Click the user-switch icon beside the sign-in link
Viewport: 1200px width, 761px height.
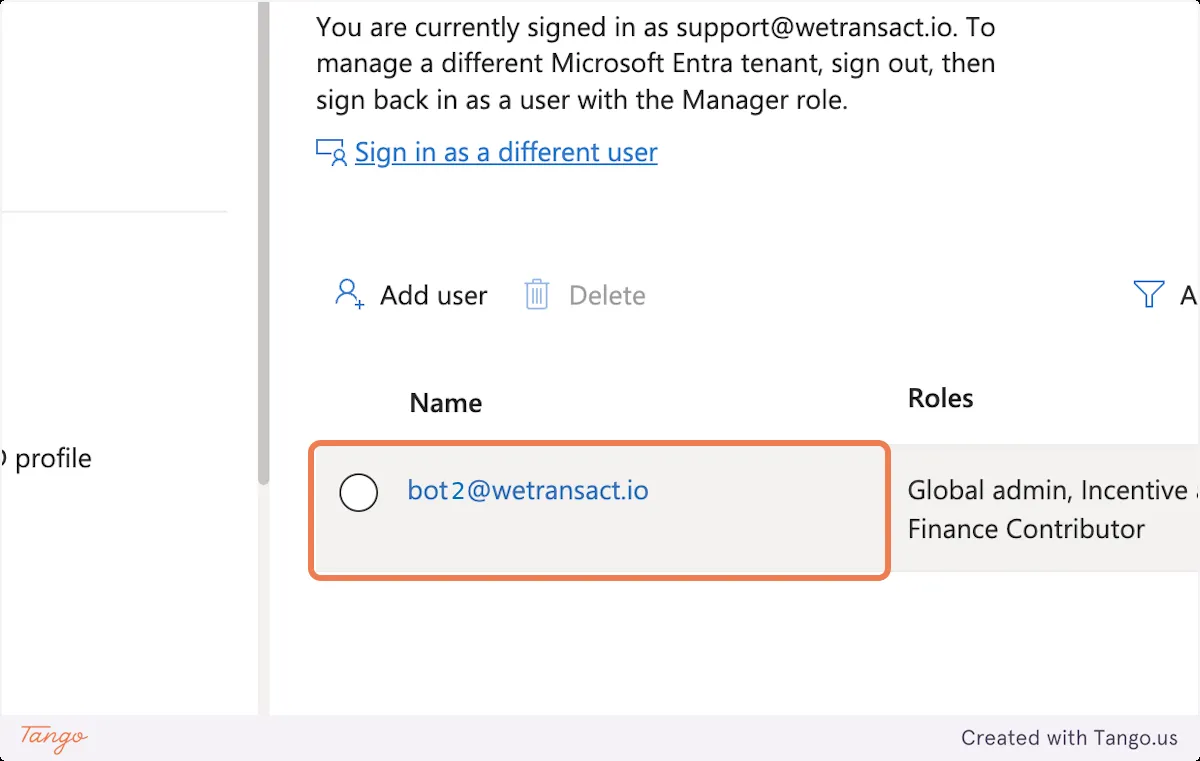pyautogui.click(x=331, y=152)
